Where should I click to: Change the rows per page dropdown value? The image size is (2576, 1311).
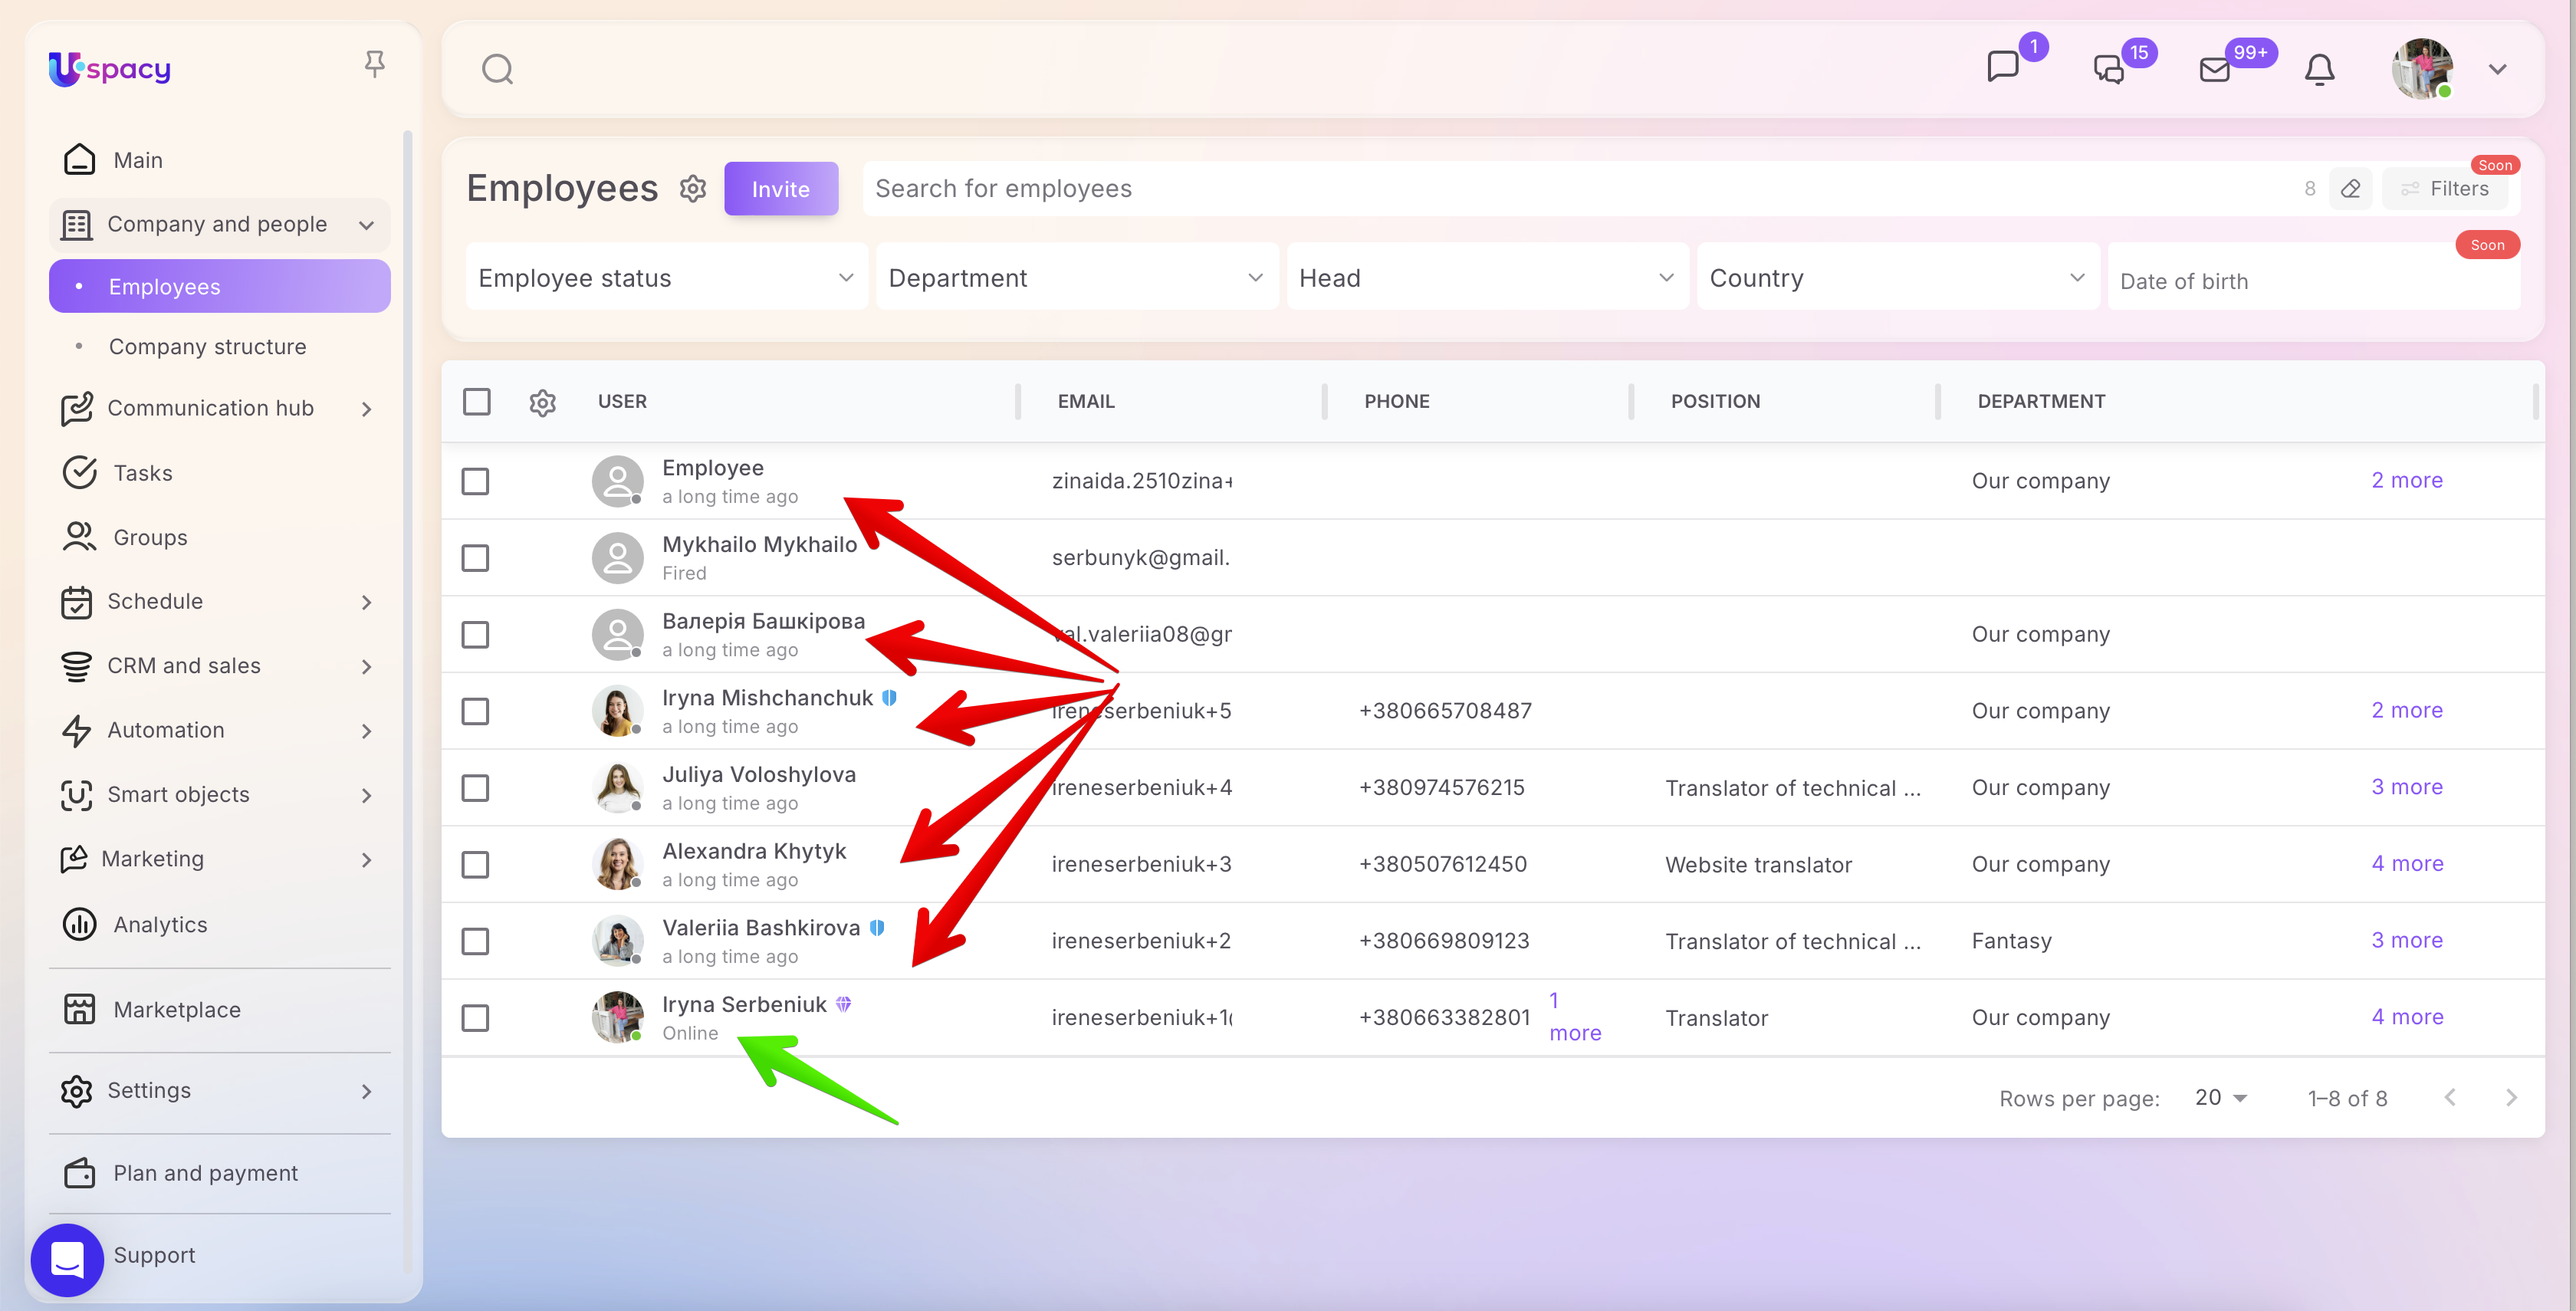click(x=2220, y=1098)
